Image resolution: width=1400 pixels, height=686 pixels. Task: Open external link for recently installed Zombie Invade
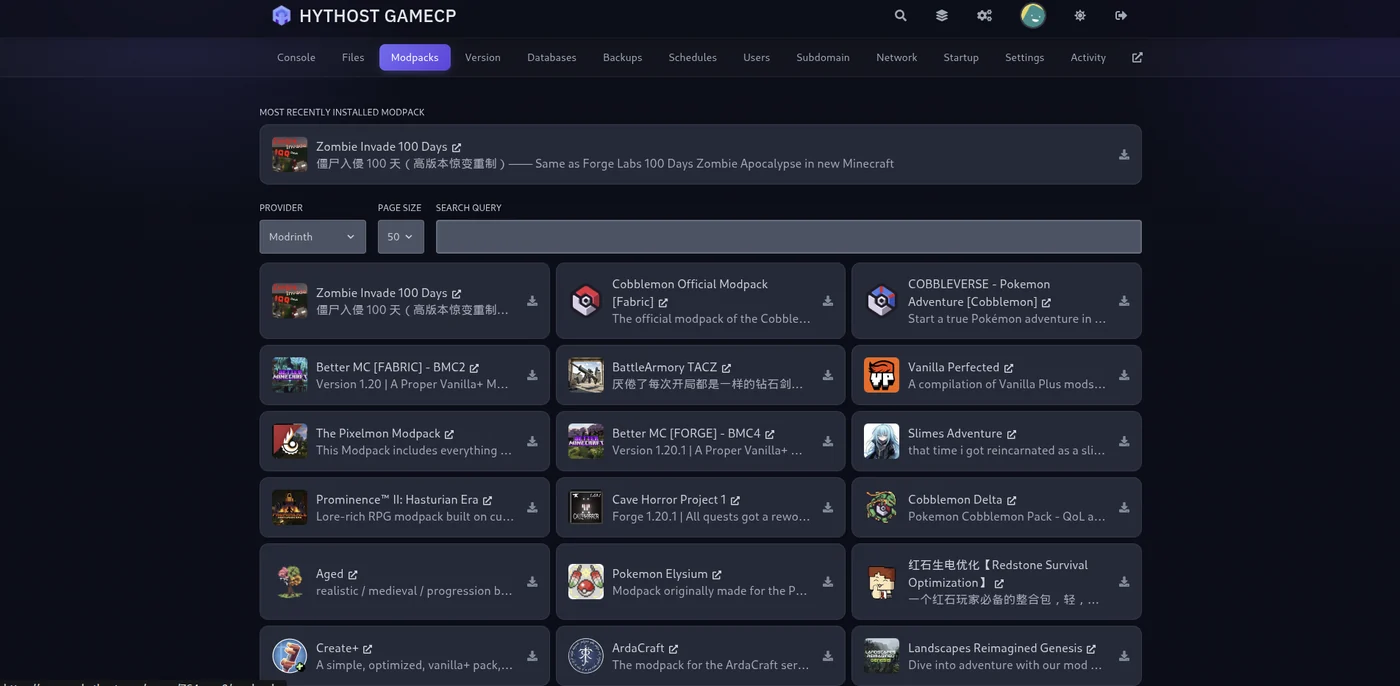(x=457, y=148)
